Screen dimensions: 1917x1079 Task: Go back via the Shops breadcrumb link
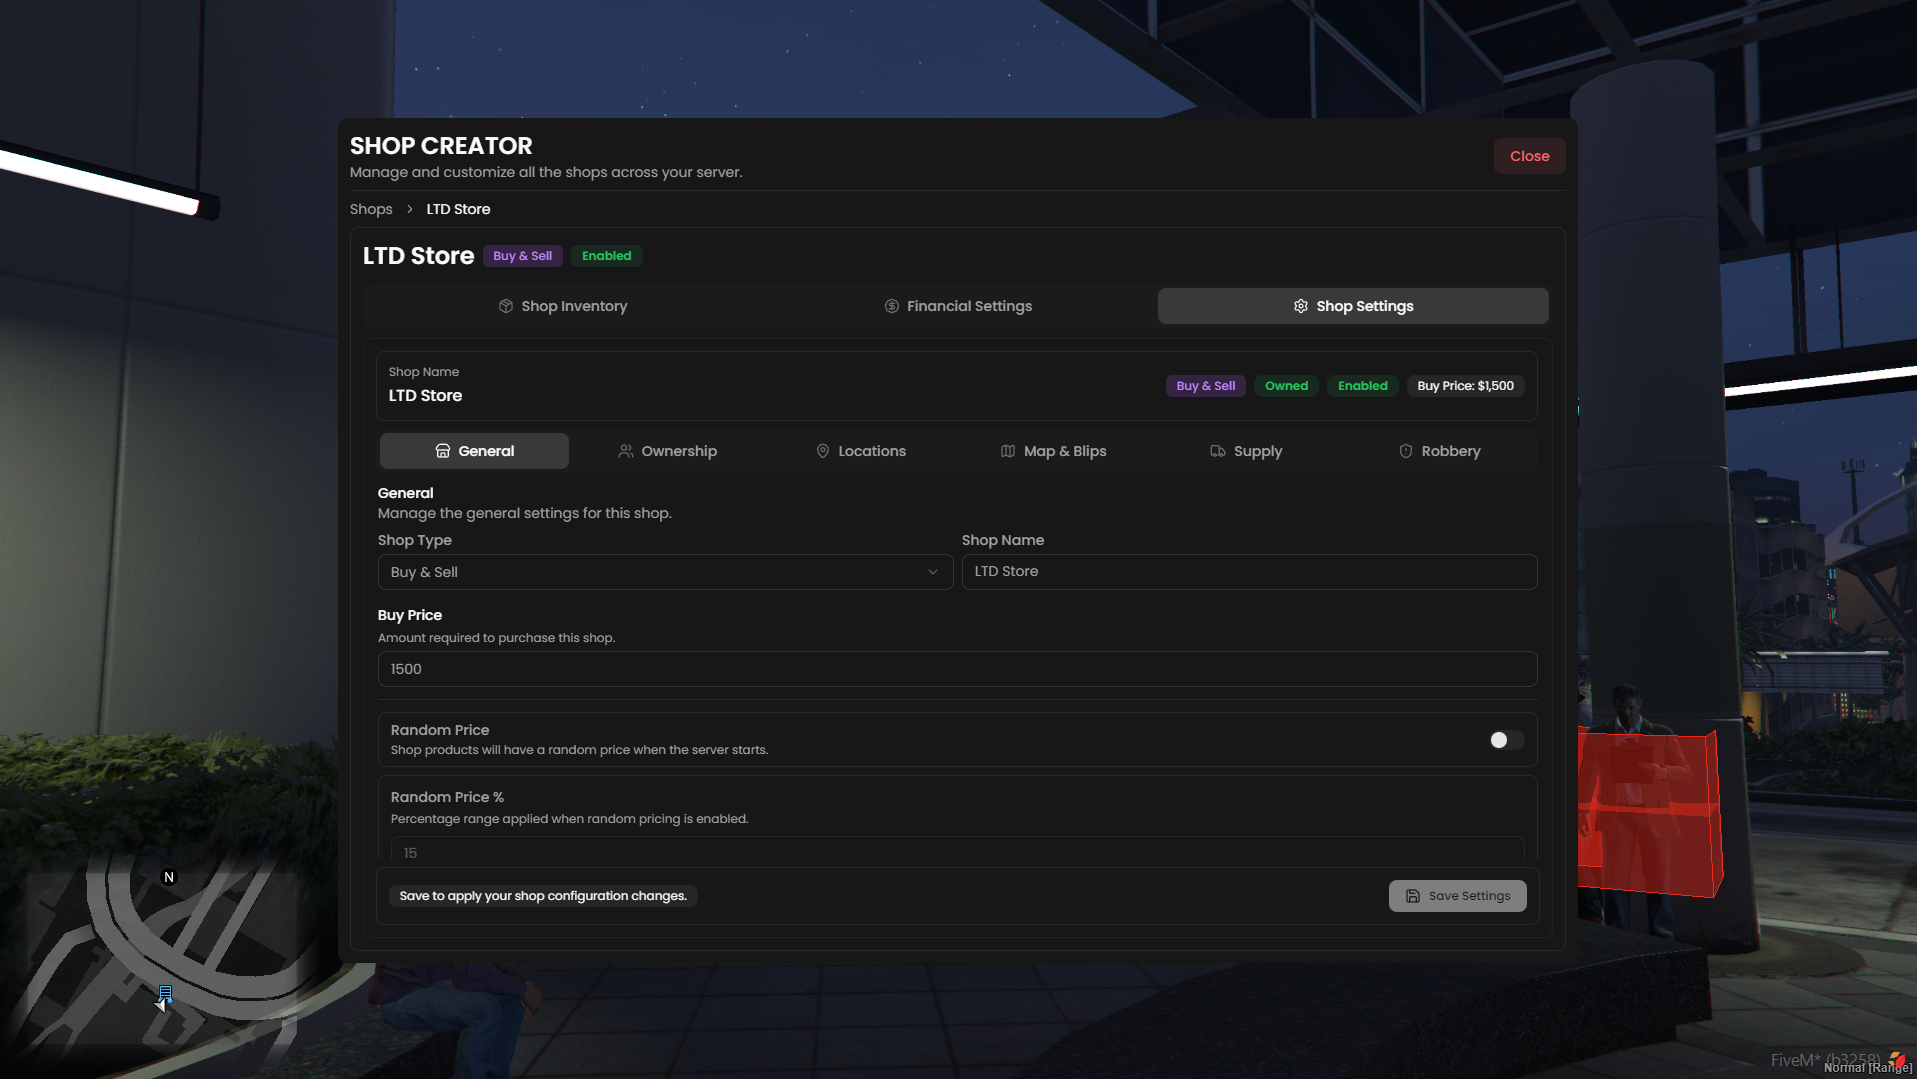click(371, 209)
